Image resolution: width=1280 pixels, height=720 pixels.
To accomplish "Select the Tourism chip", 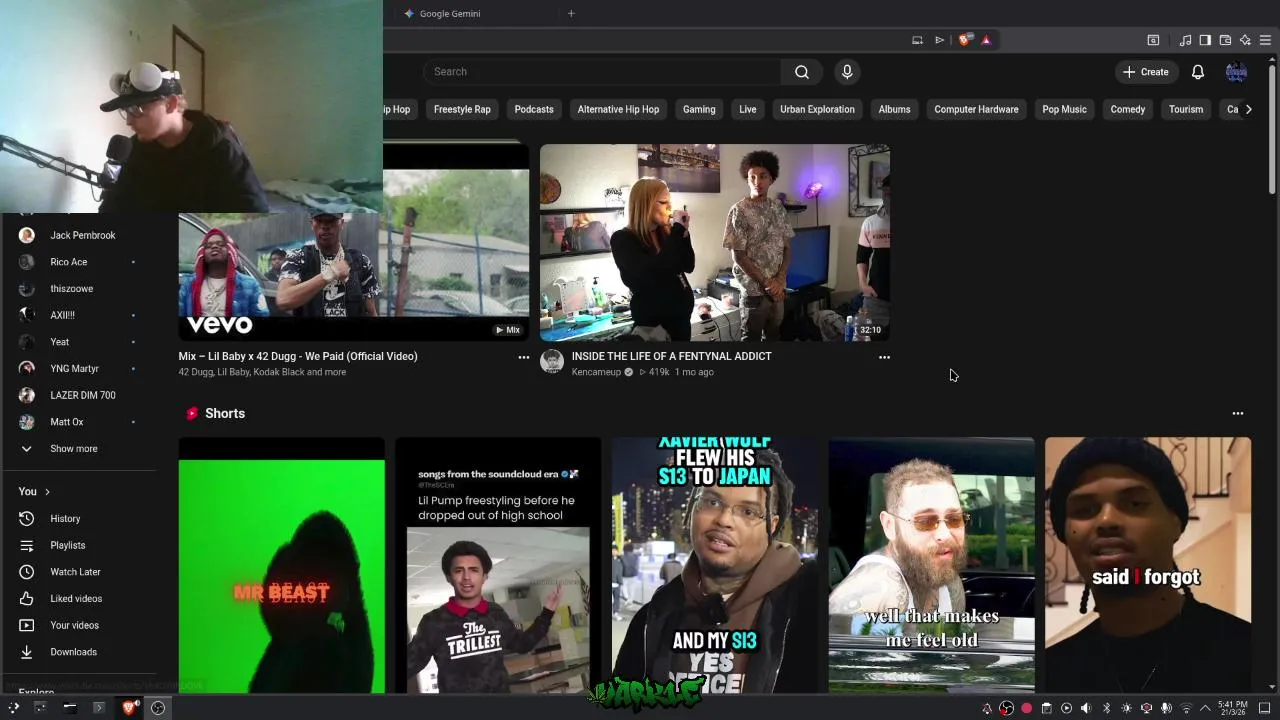I will coord(1186,109).
